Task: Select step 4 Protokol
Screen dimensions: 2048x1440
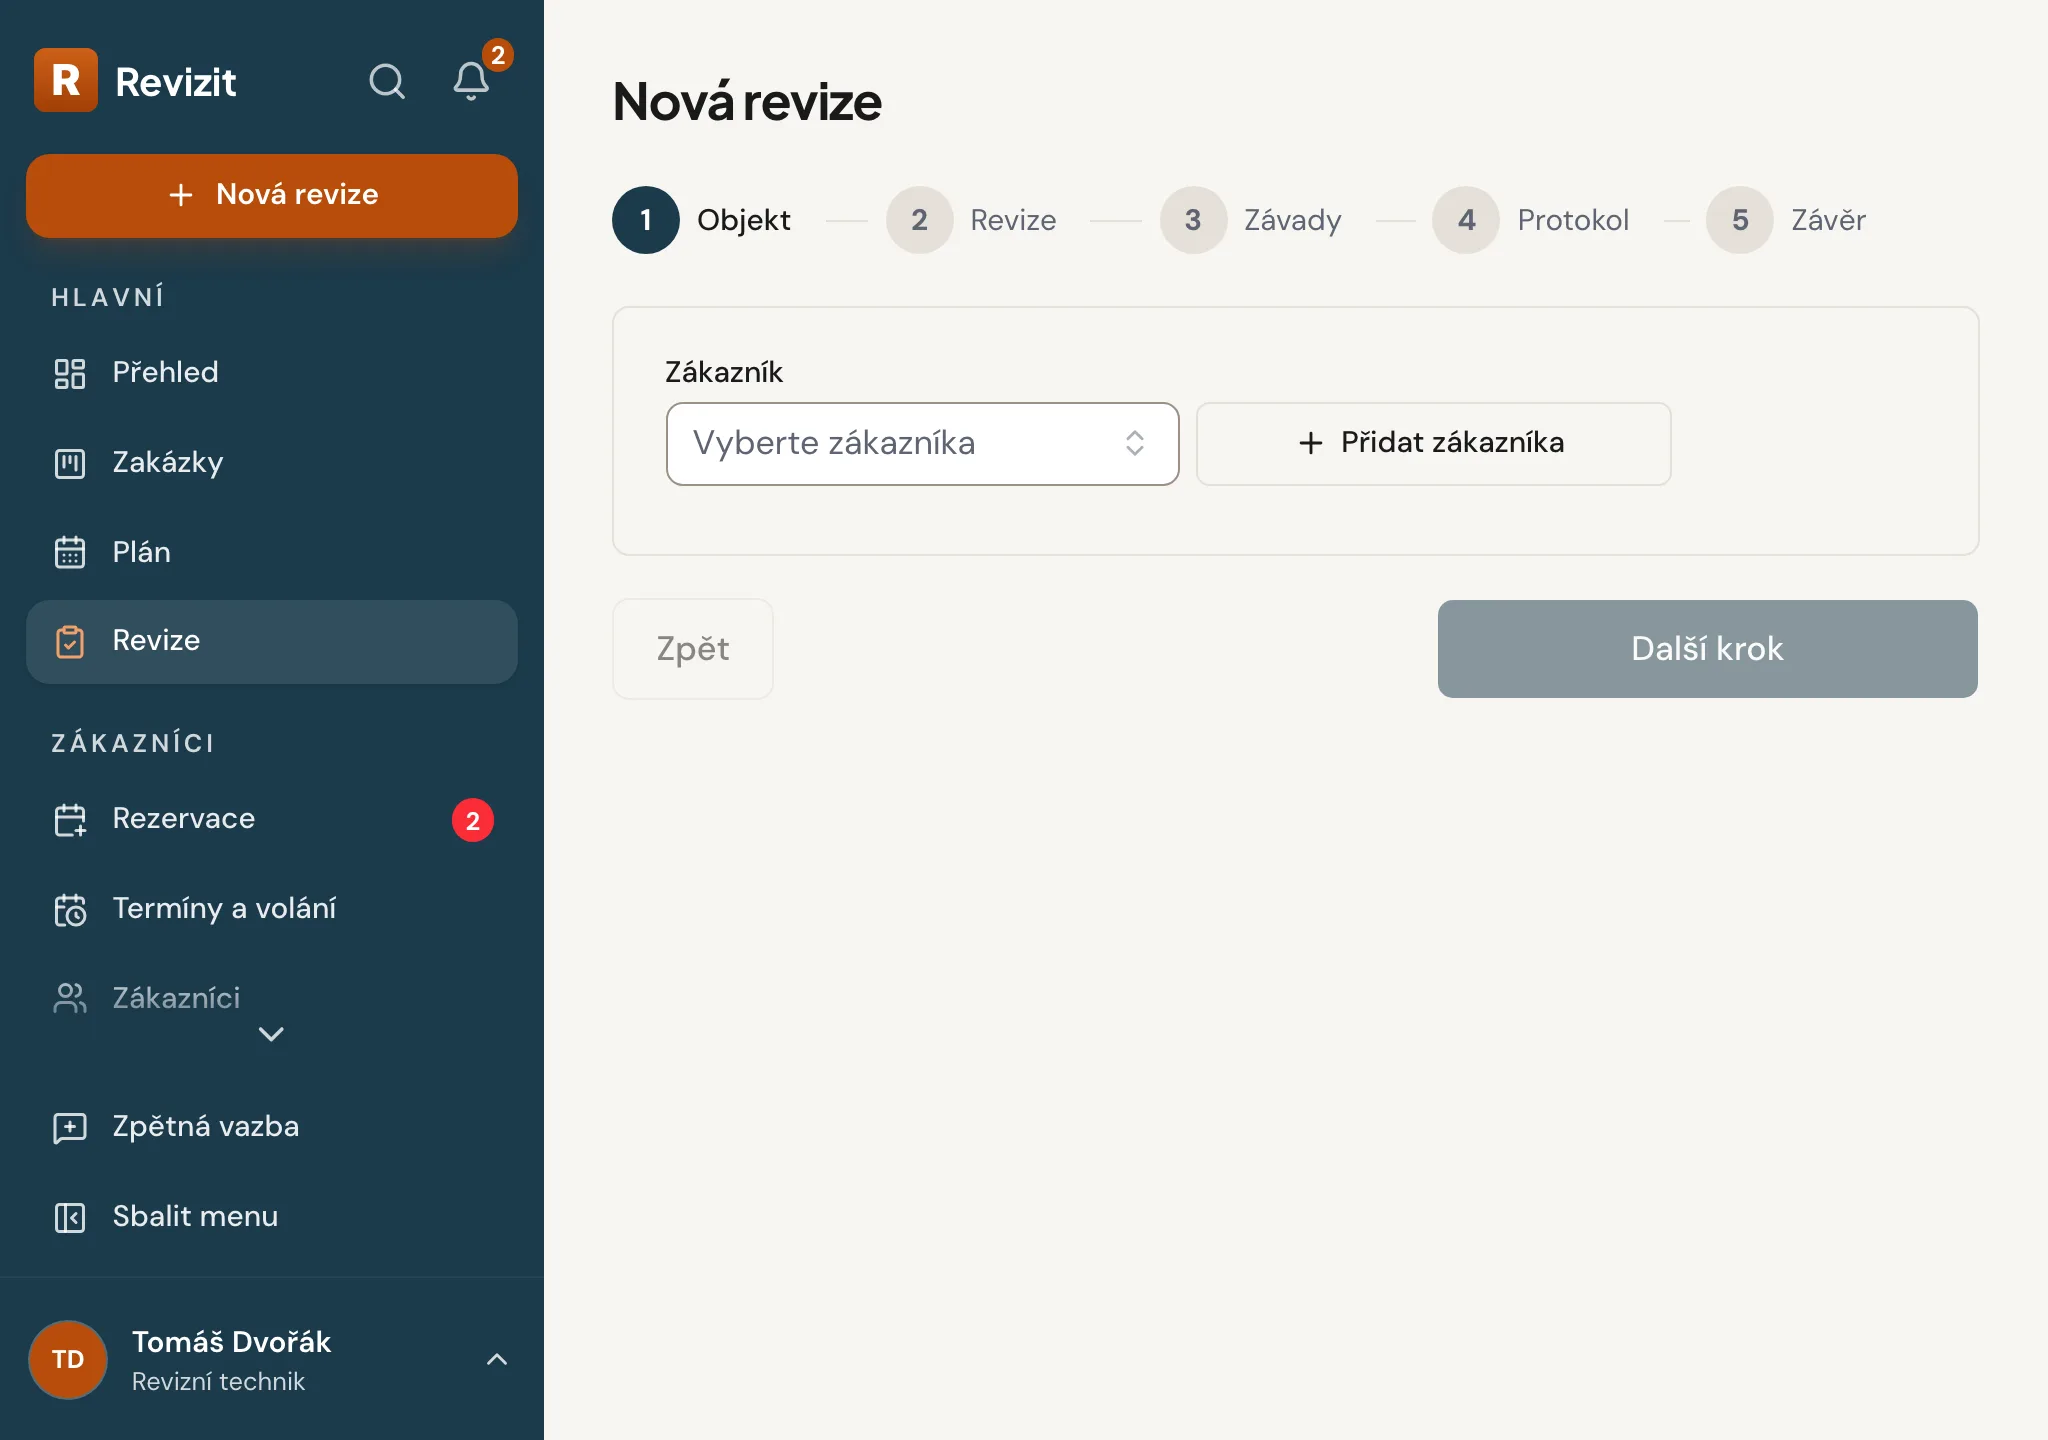Action: click(x=1531, y=220)
